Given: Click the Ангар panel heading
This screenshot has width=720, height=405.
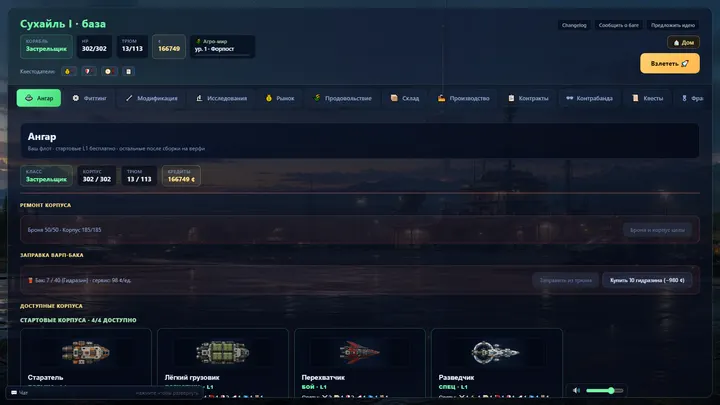Looking at the screenshot, I should (42, 137).
